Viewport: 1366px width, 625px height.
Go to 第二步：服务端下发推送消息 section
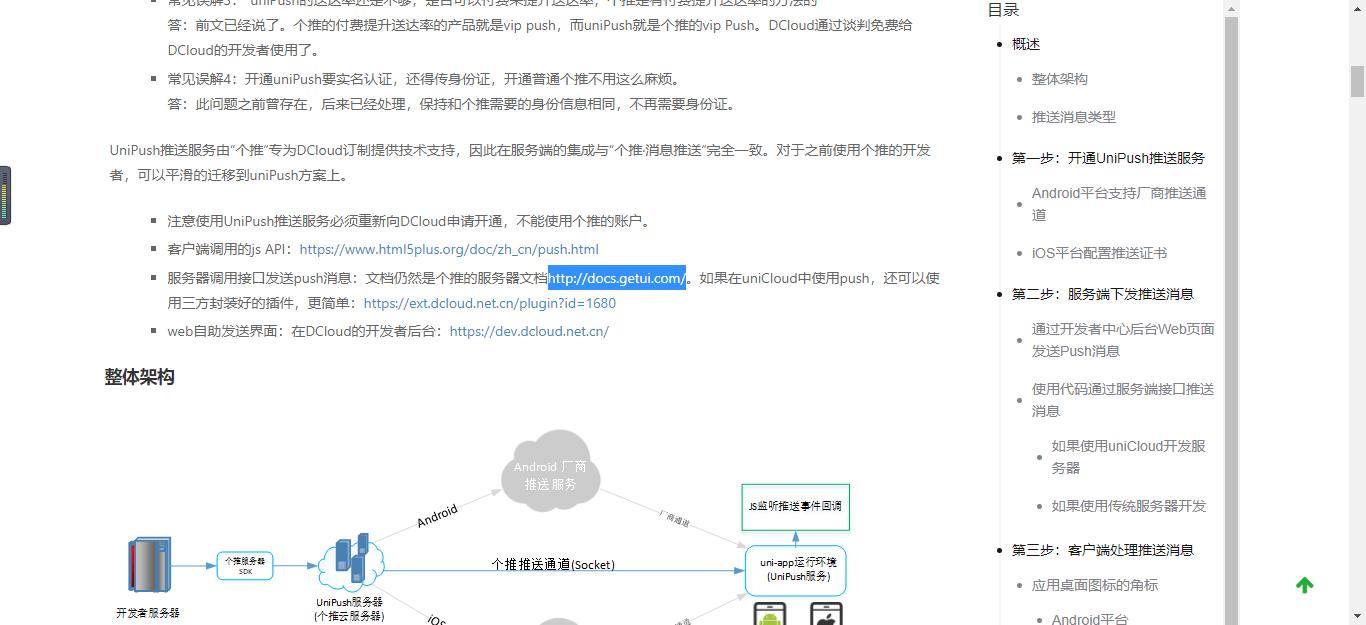coord(1102,294)
